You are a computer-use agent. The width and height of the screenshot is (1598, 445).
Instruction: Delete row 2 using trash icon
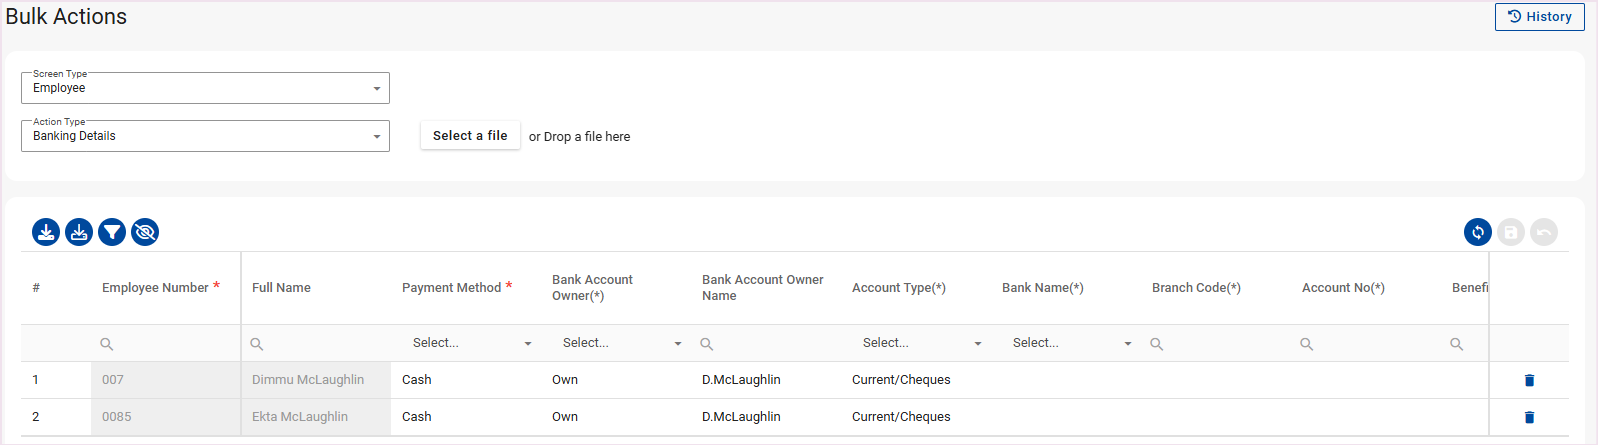tap(1528, 417)
